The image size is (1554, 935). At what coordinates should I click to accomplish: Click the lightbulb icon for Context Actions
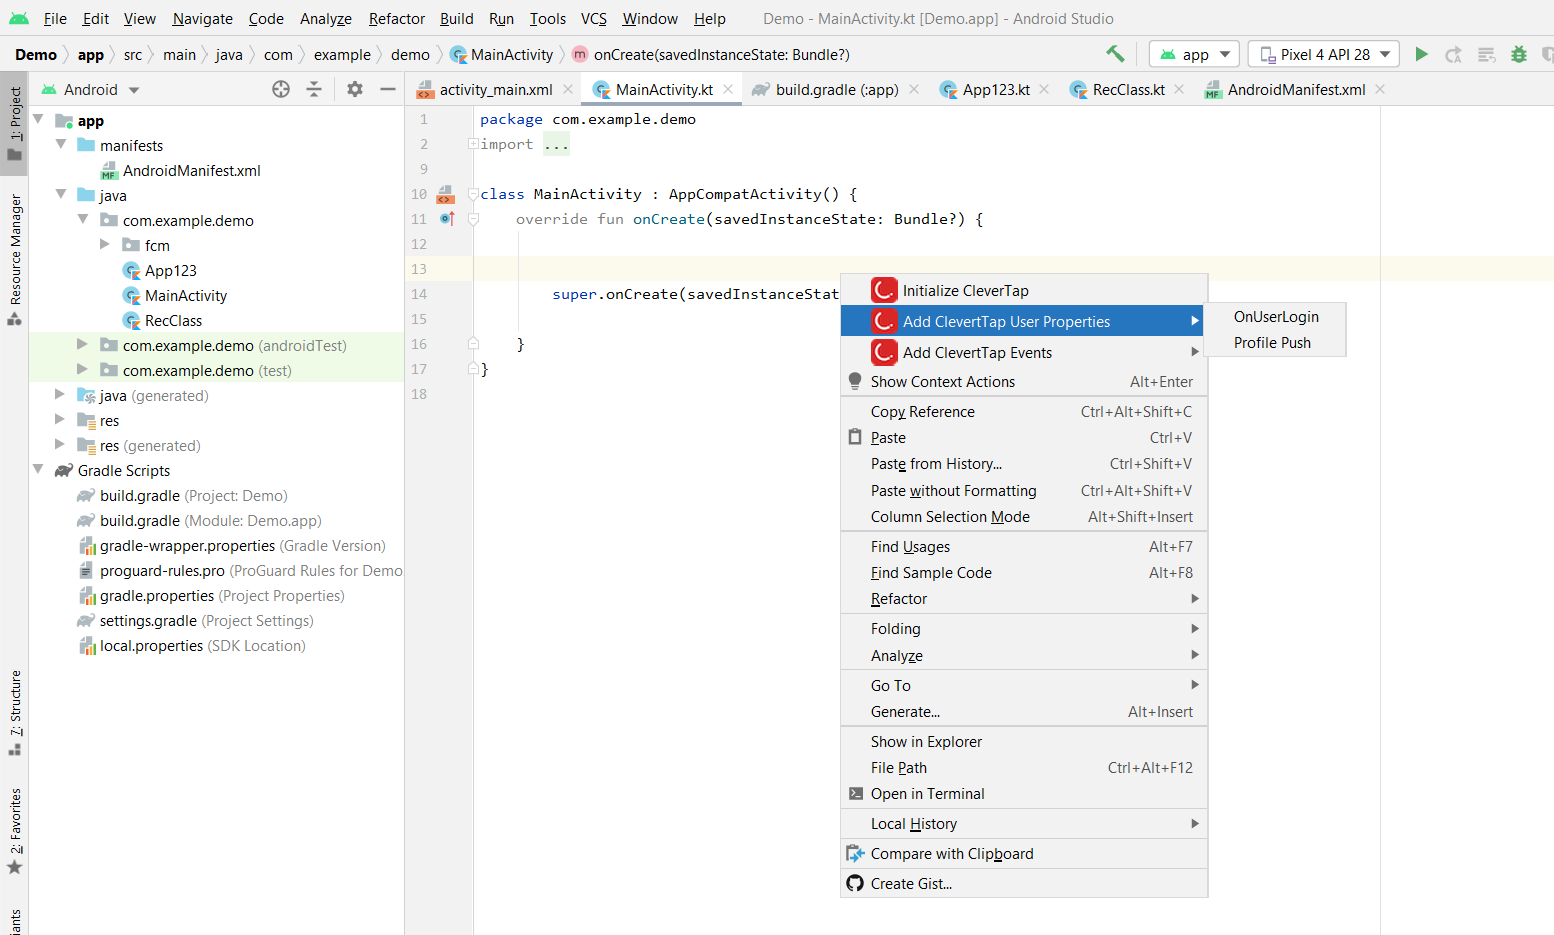855,381
